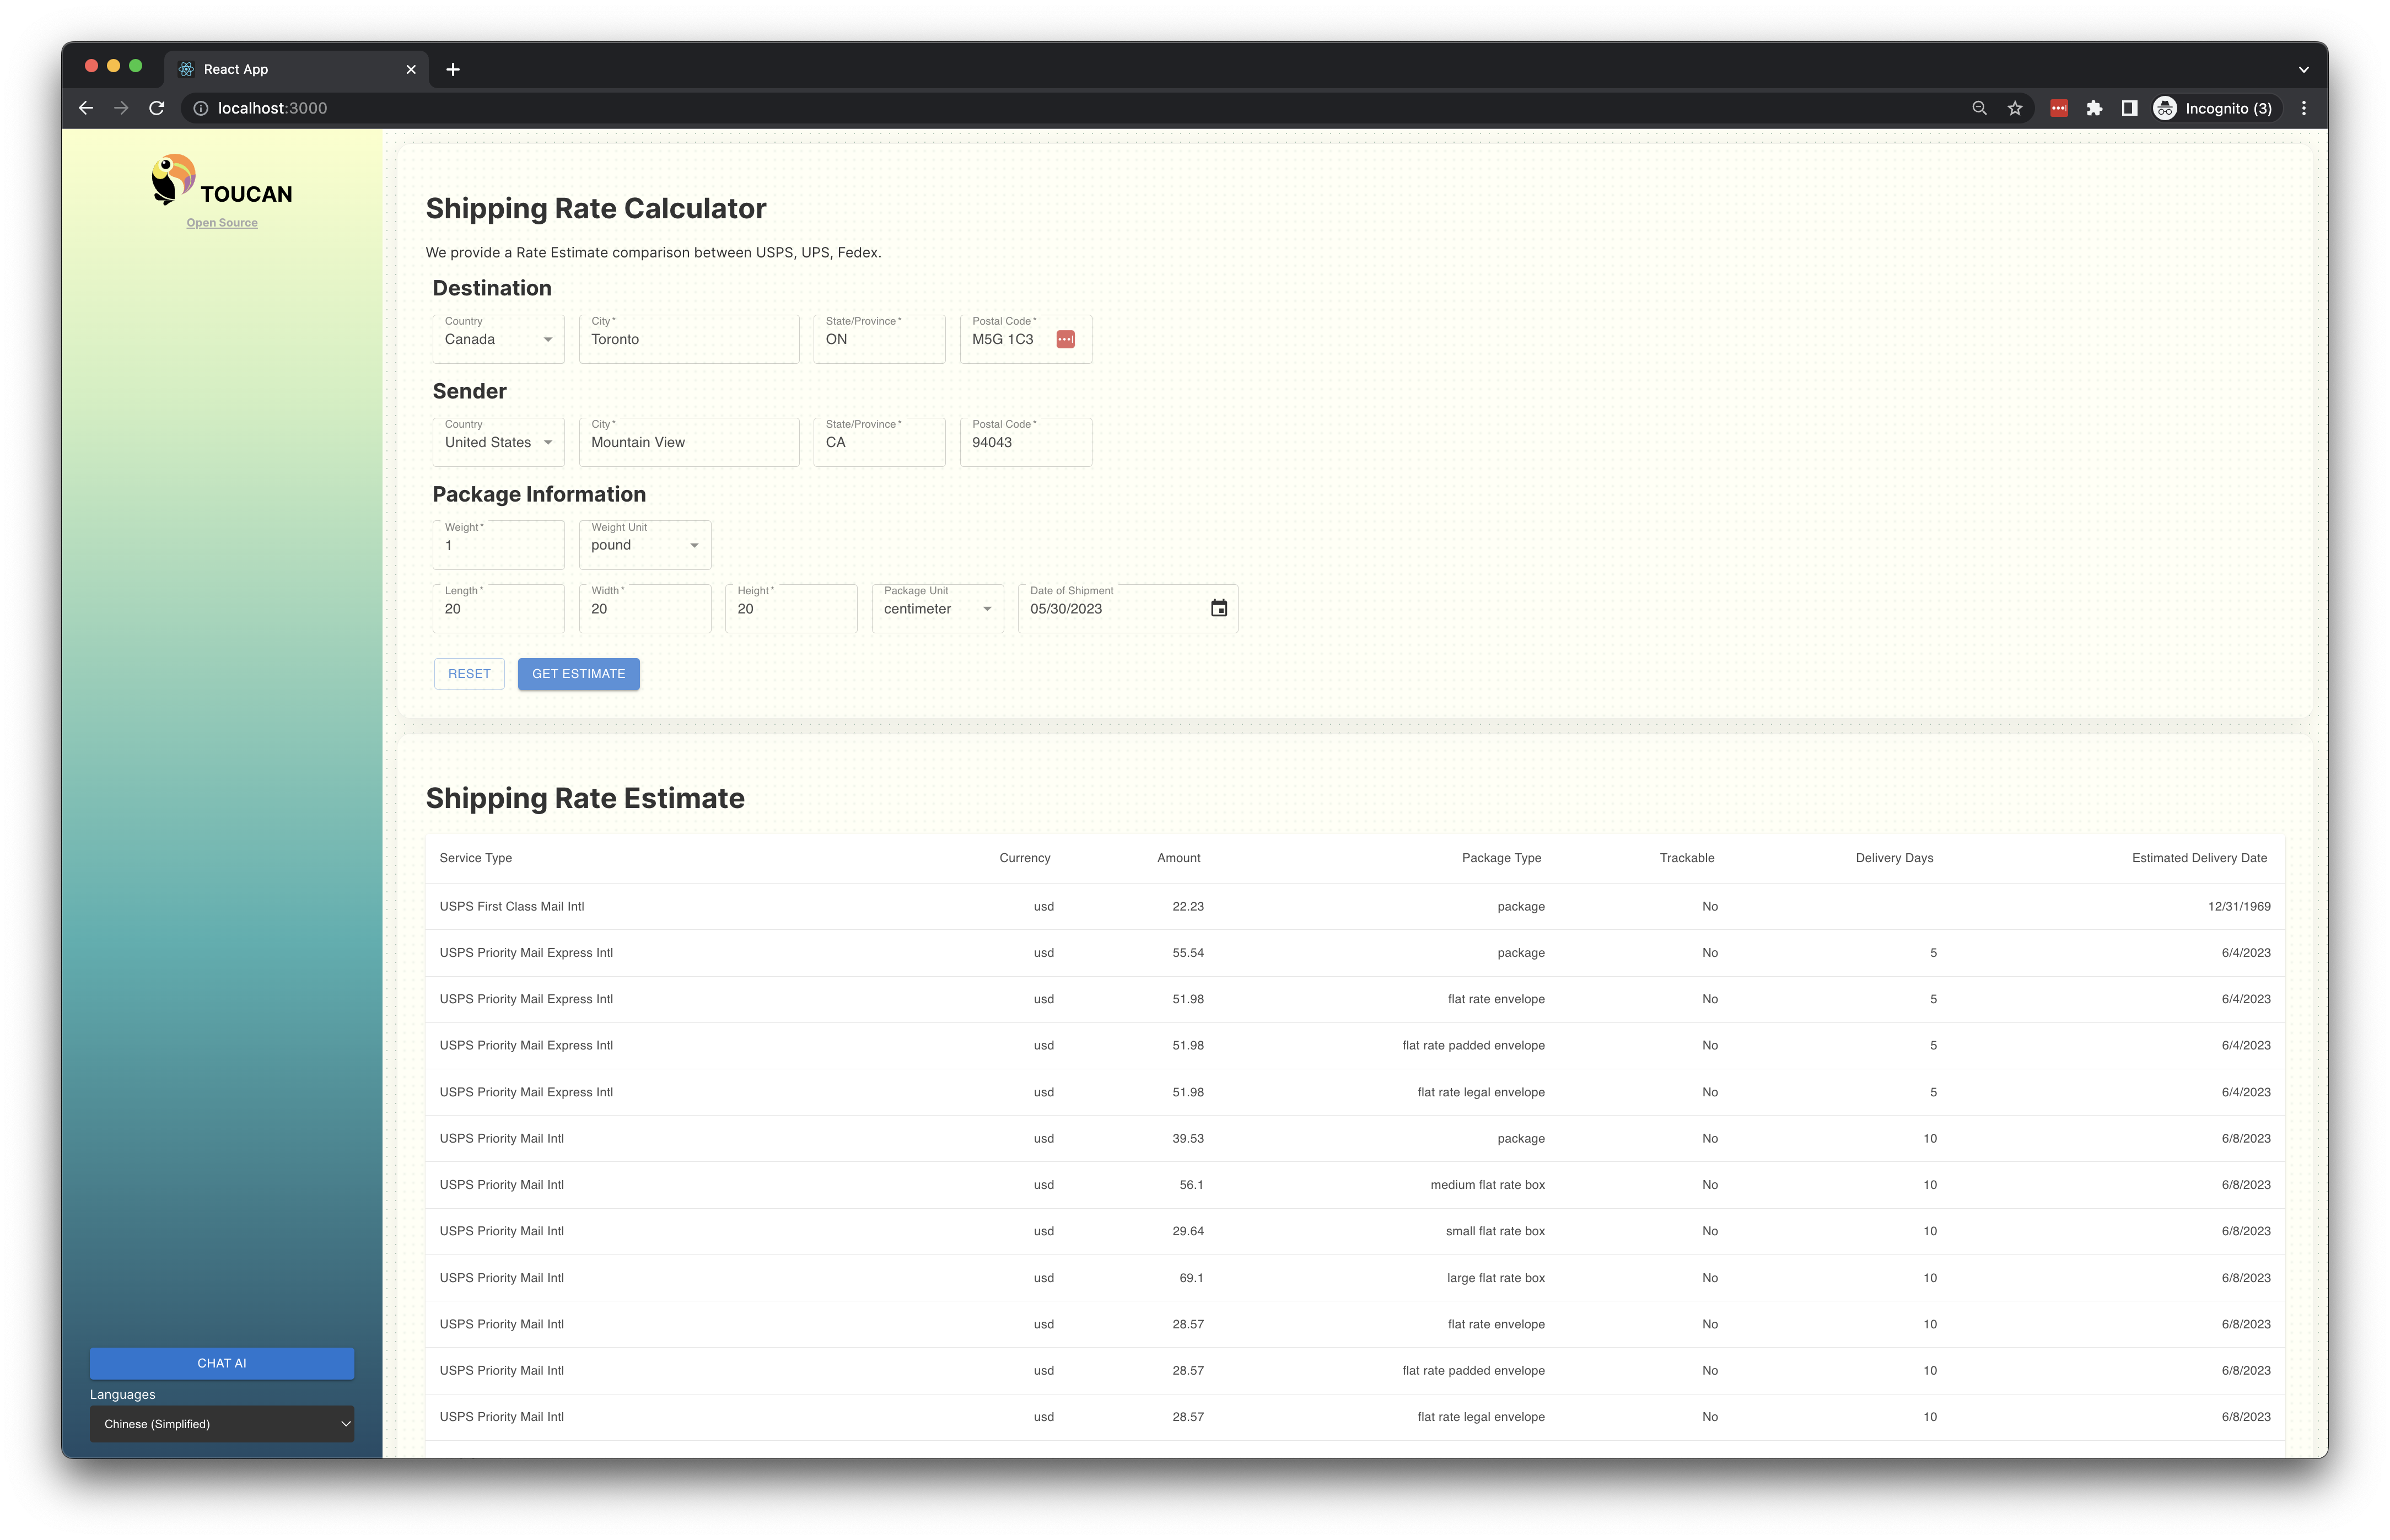Click the browser reload page icon

tap(157, 108)
